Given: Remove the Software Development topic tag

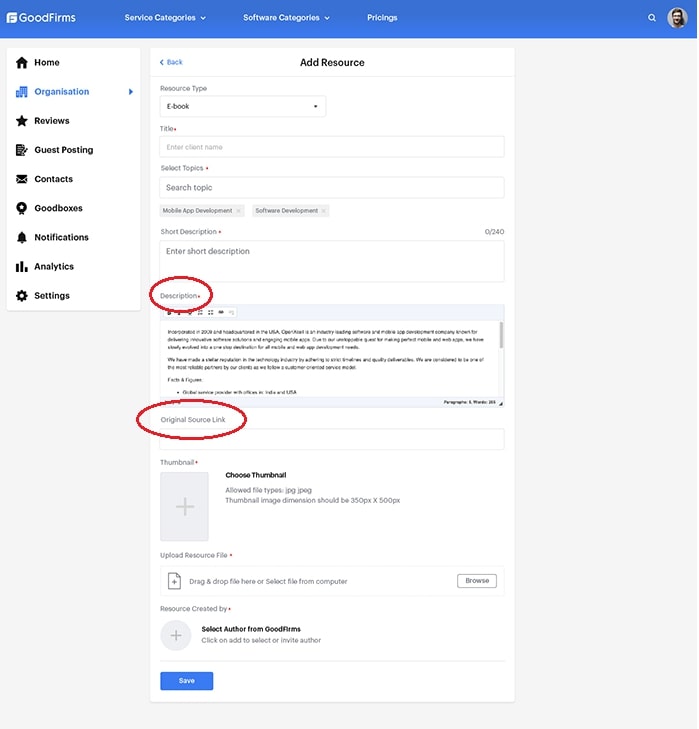Looking at the screenshot, I should [323, 211].
